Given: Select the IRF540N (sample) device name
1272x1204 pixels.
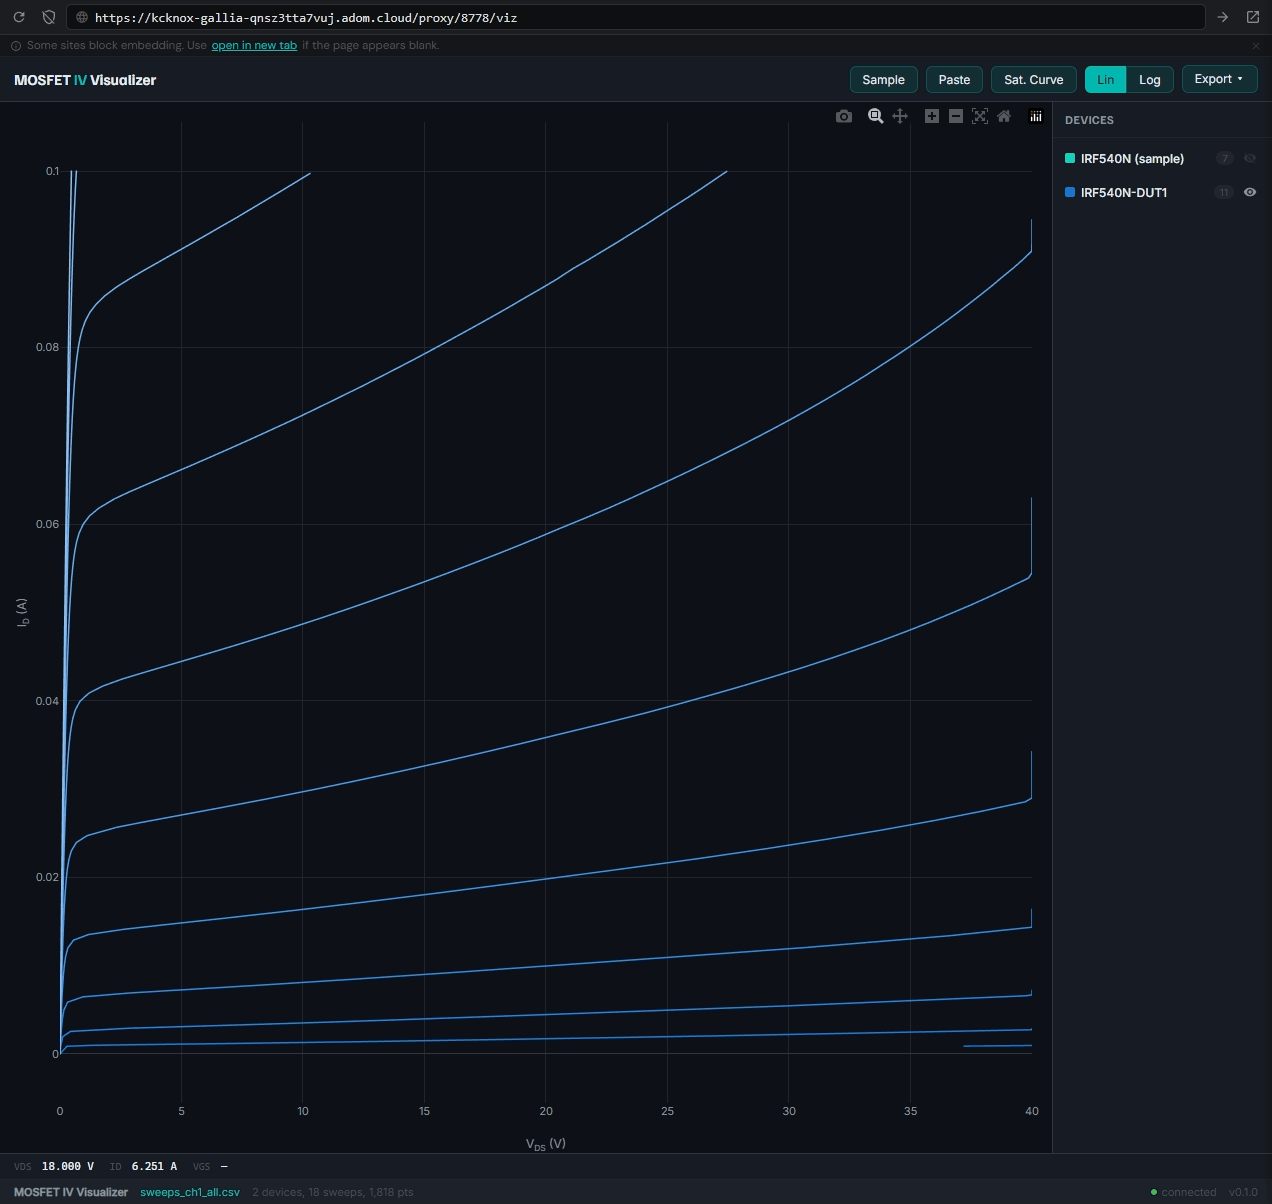Looking at the screenshot, I should [1132, 159].
